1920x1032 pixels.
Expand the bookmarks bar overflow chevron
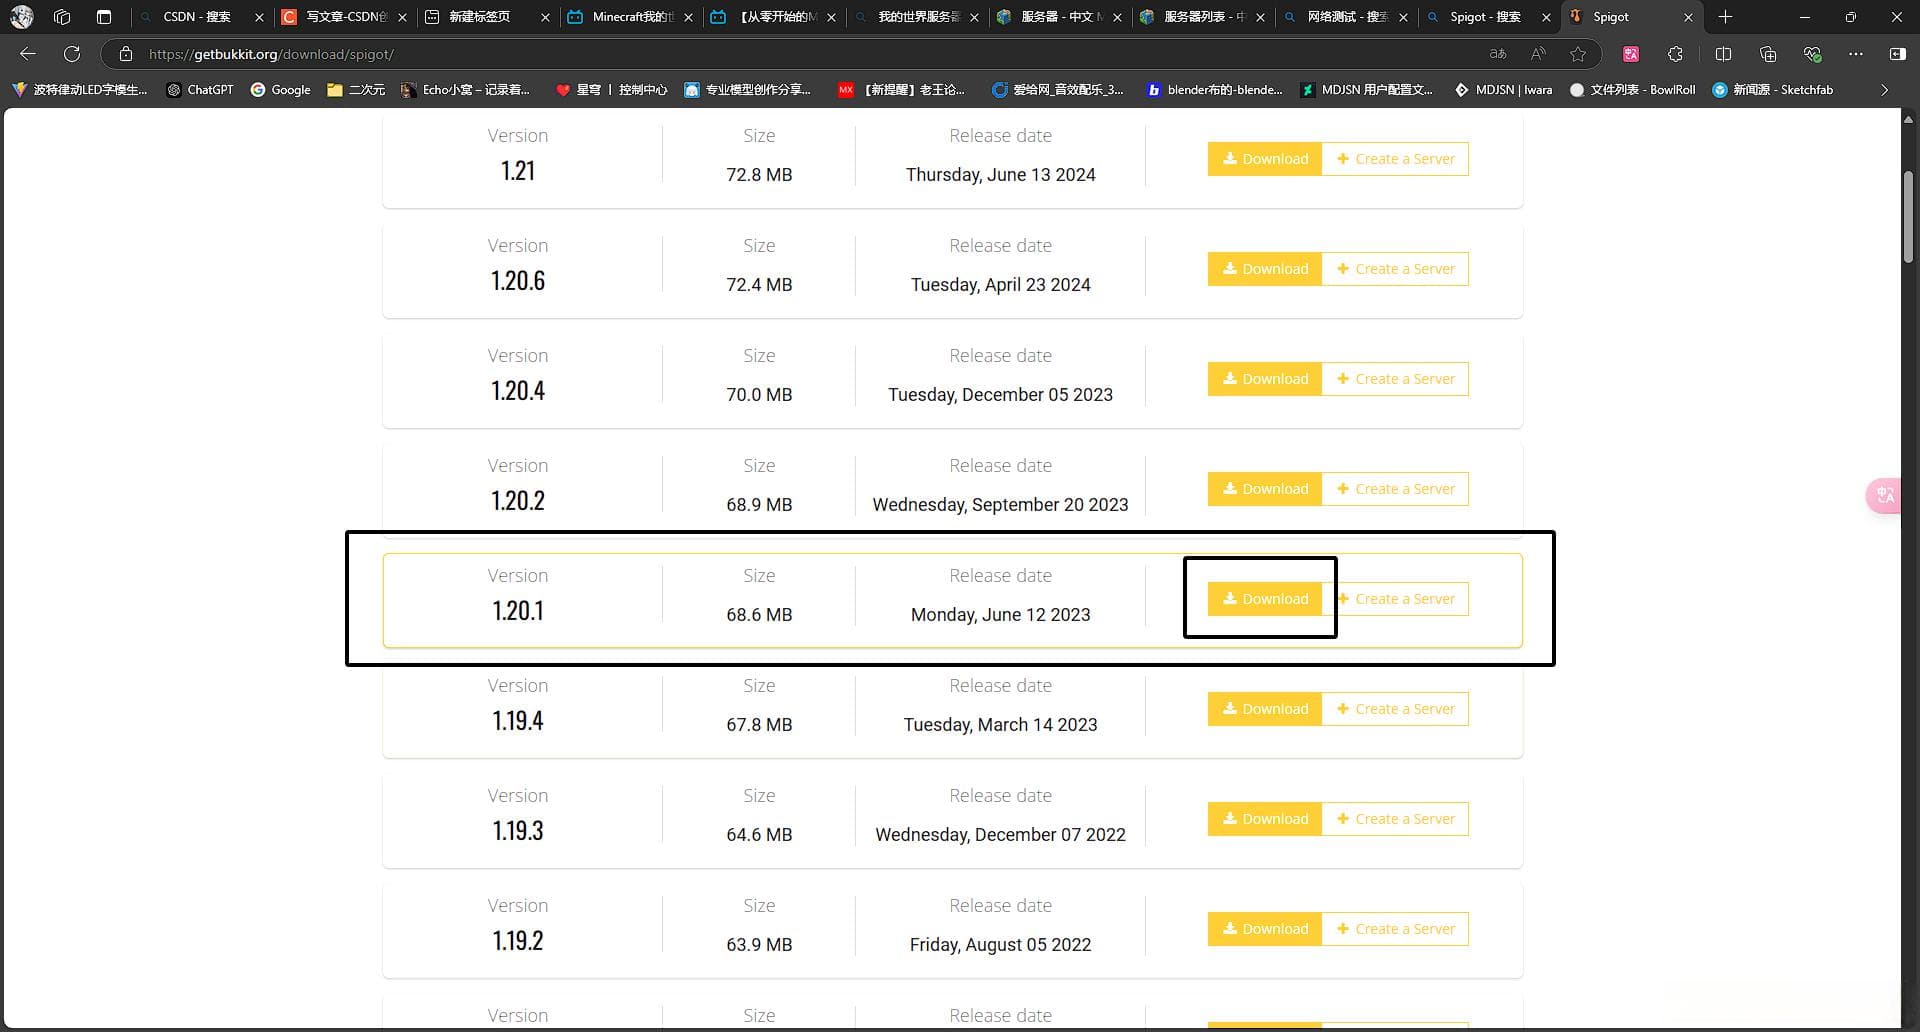pyautogui.click(x=1885, y=90)
